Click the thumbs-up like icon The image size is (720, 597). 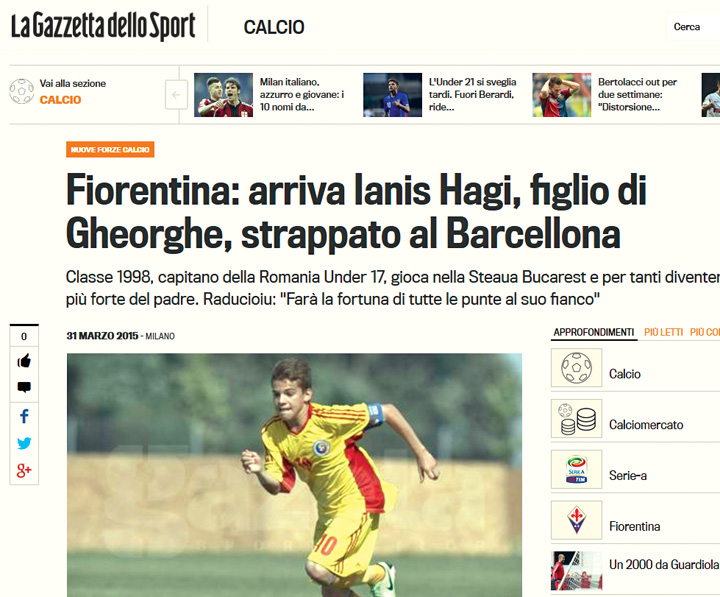point(24,361)
